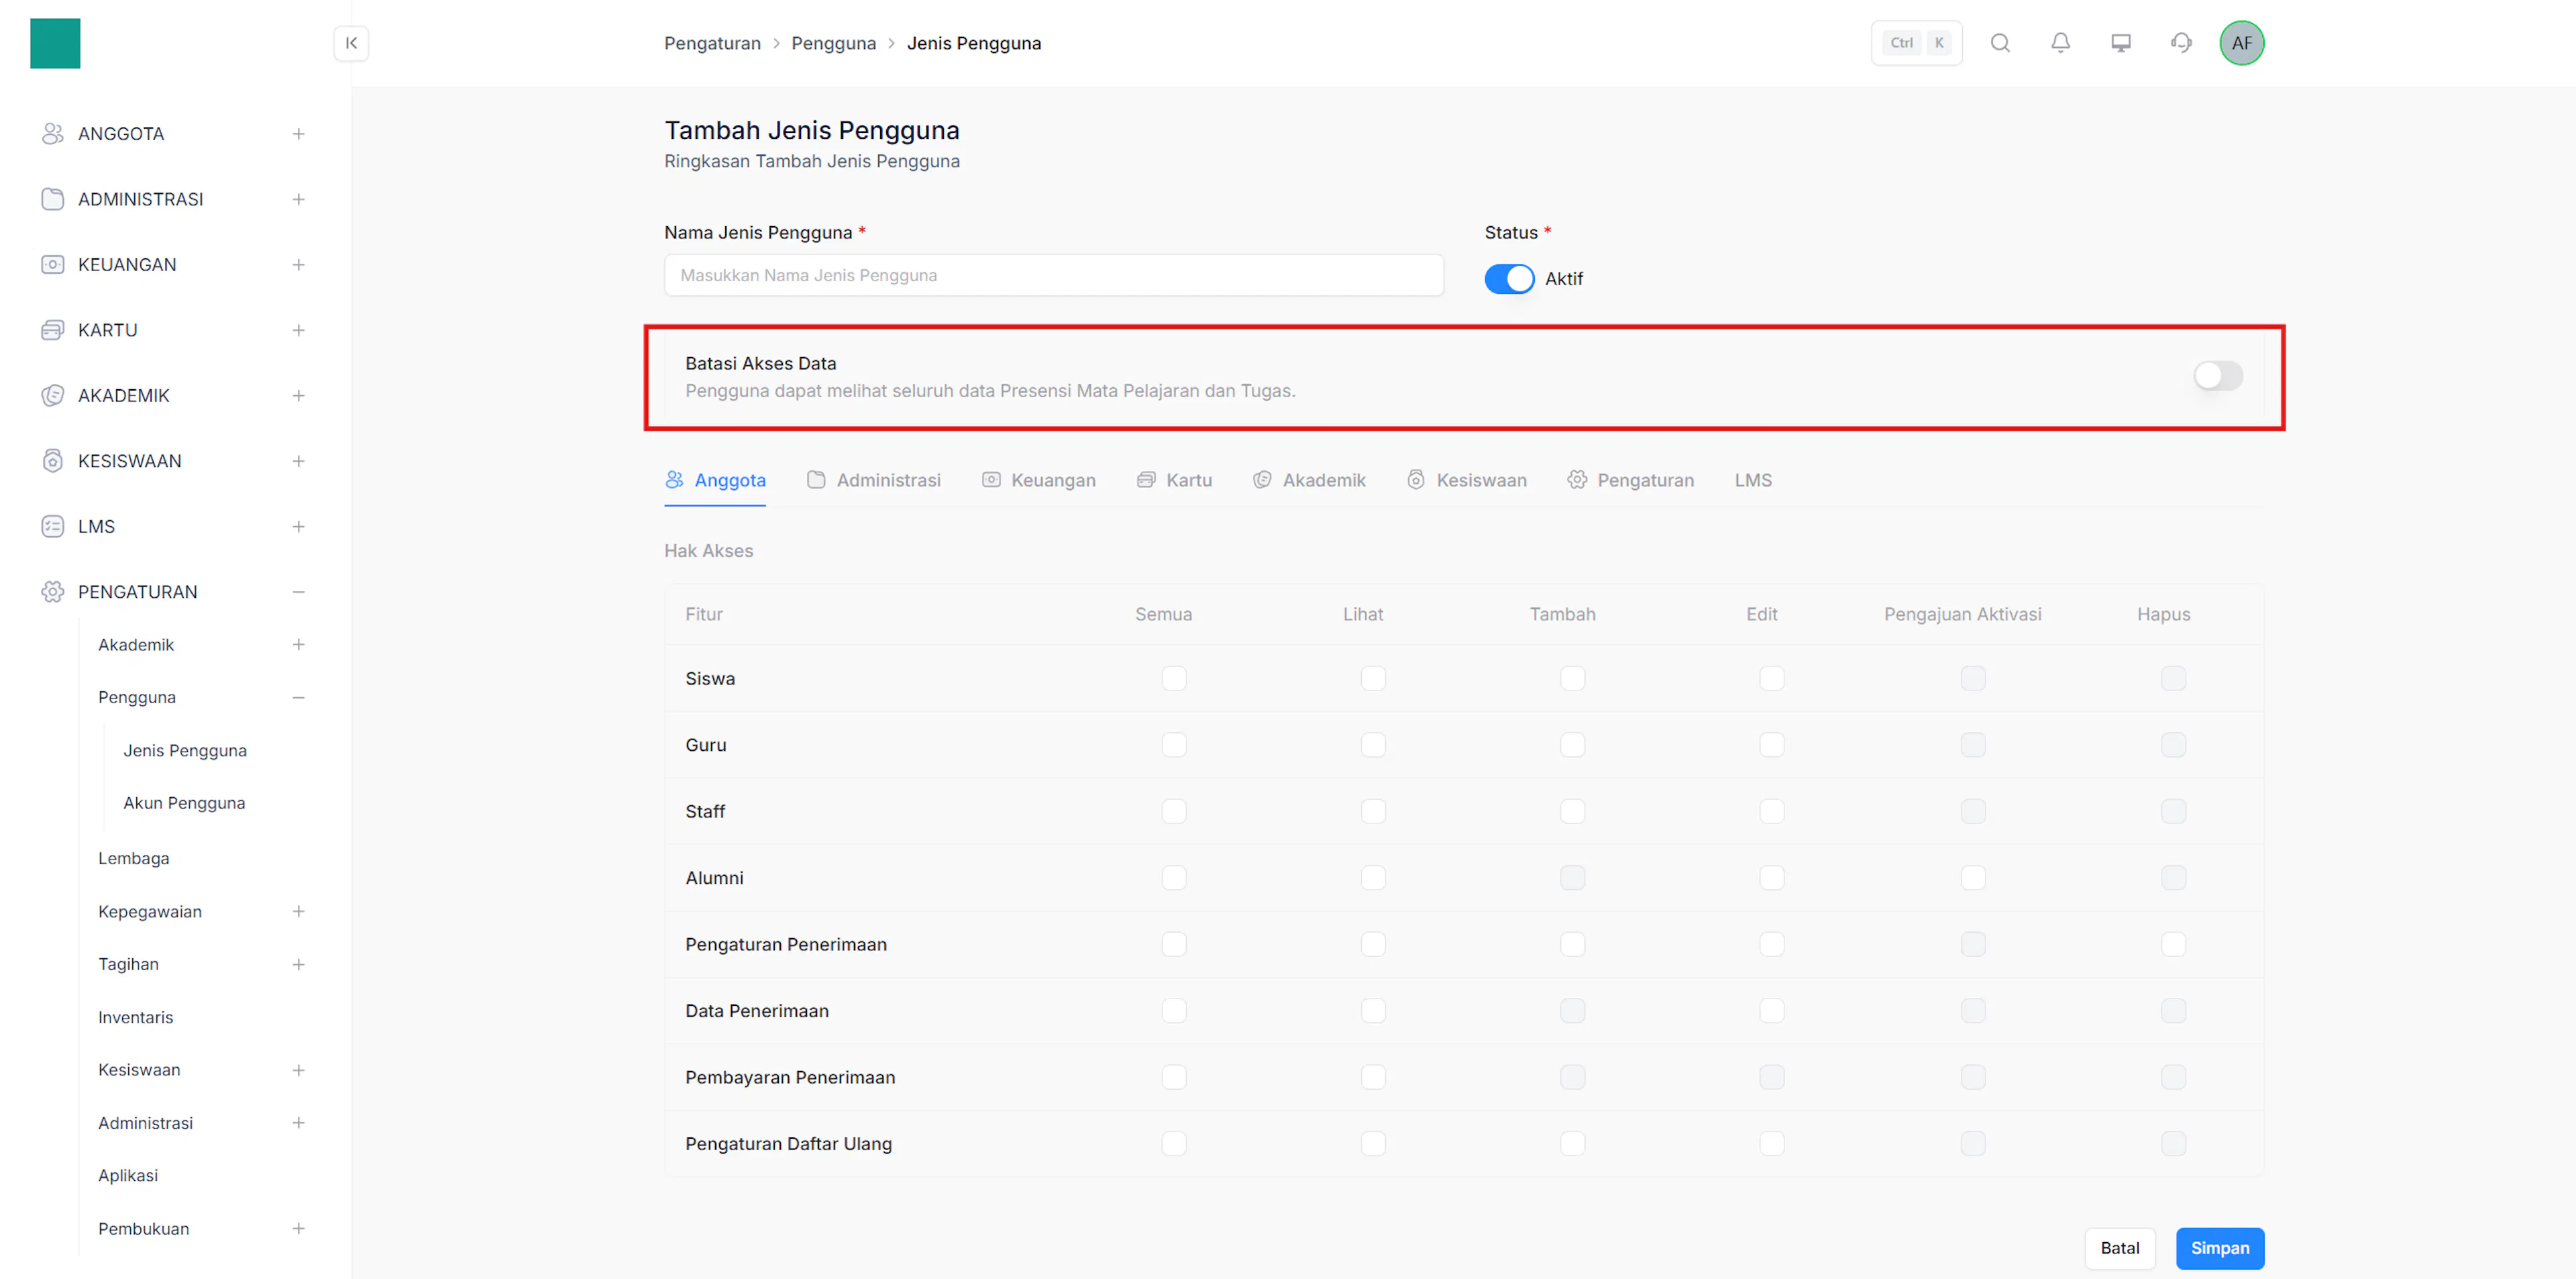Click the Kesiswaan icon in sidebar
This screenshot has height=1279, width=2576.
[53, 461]
